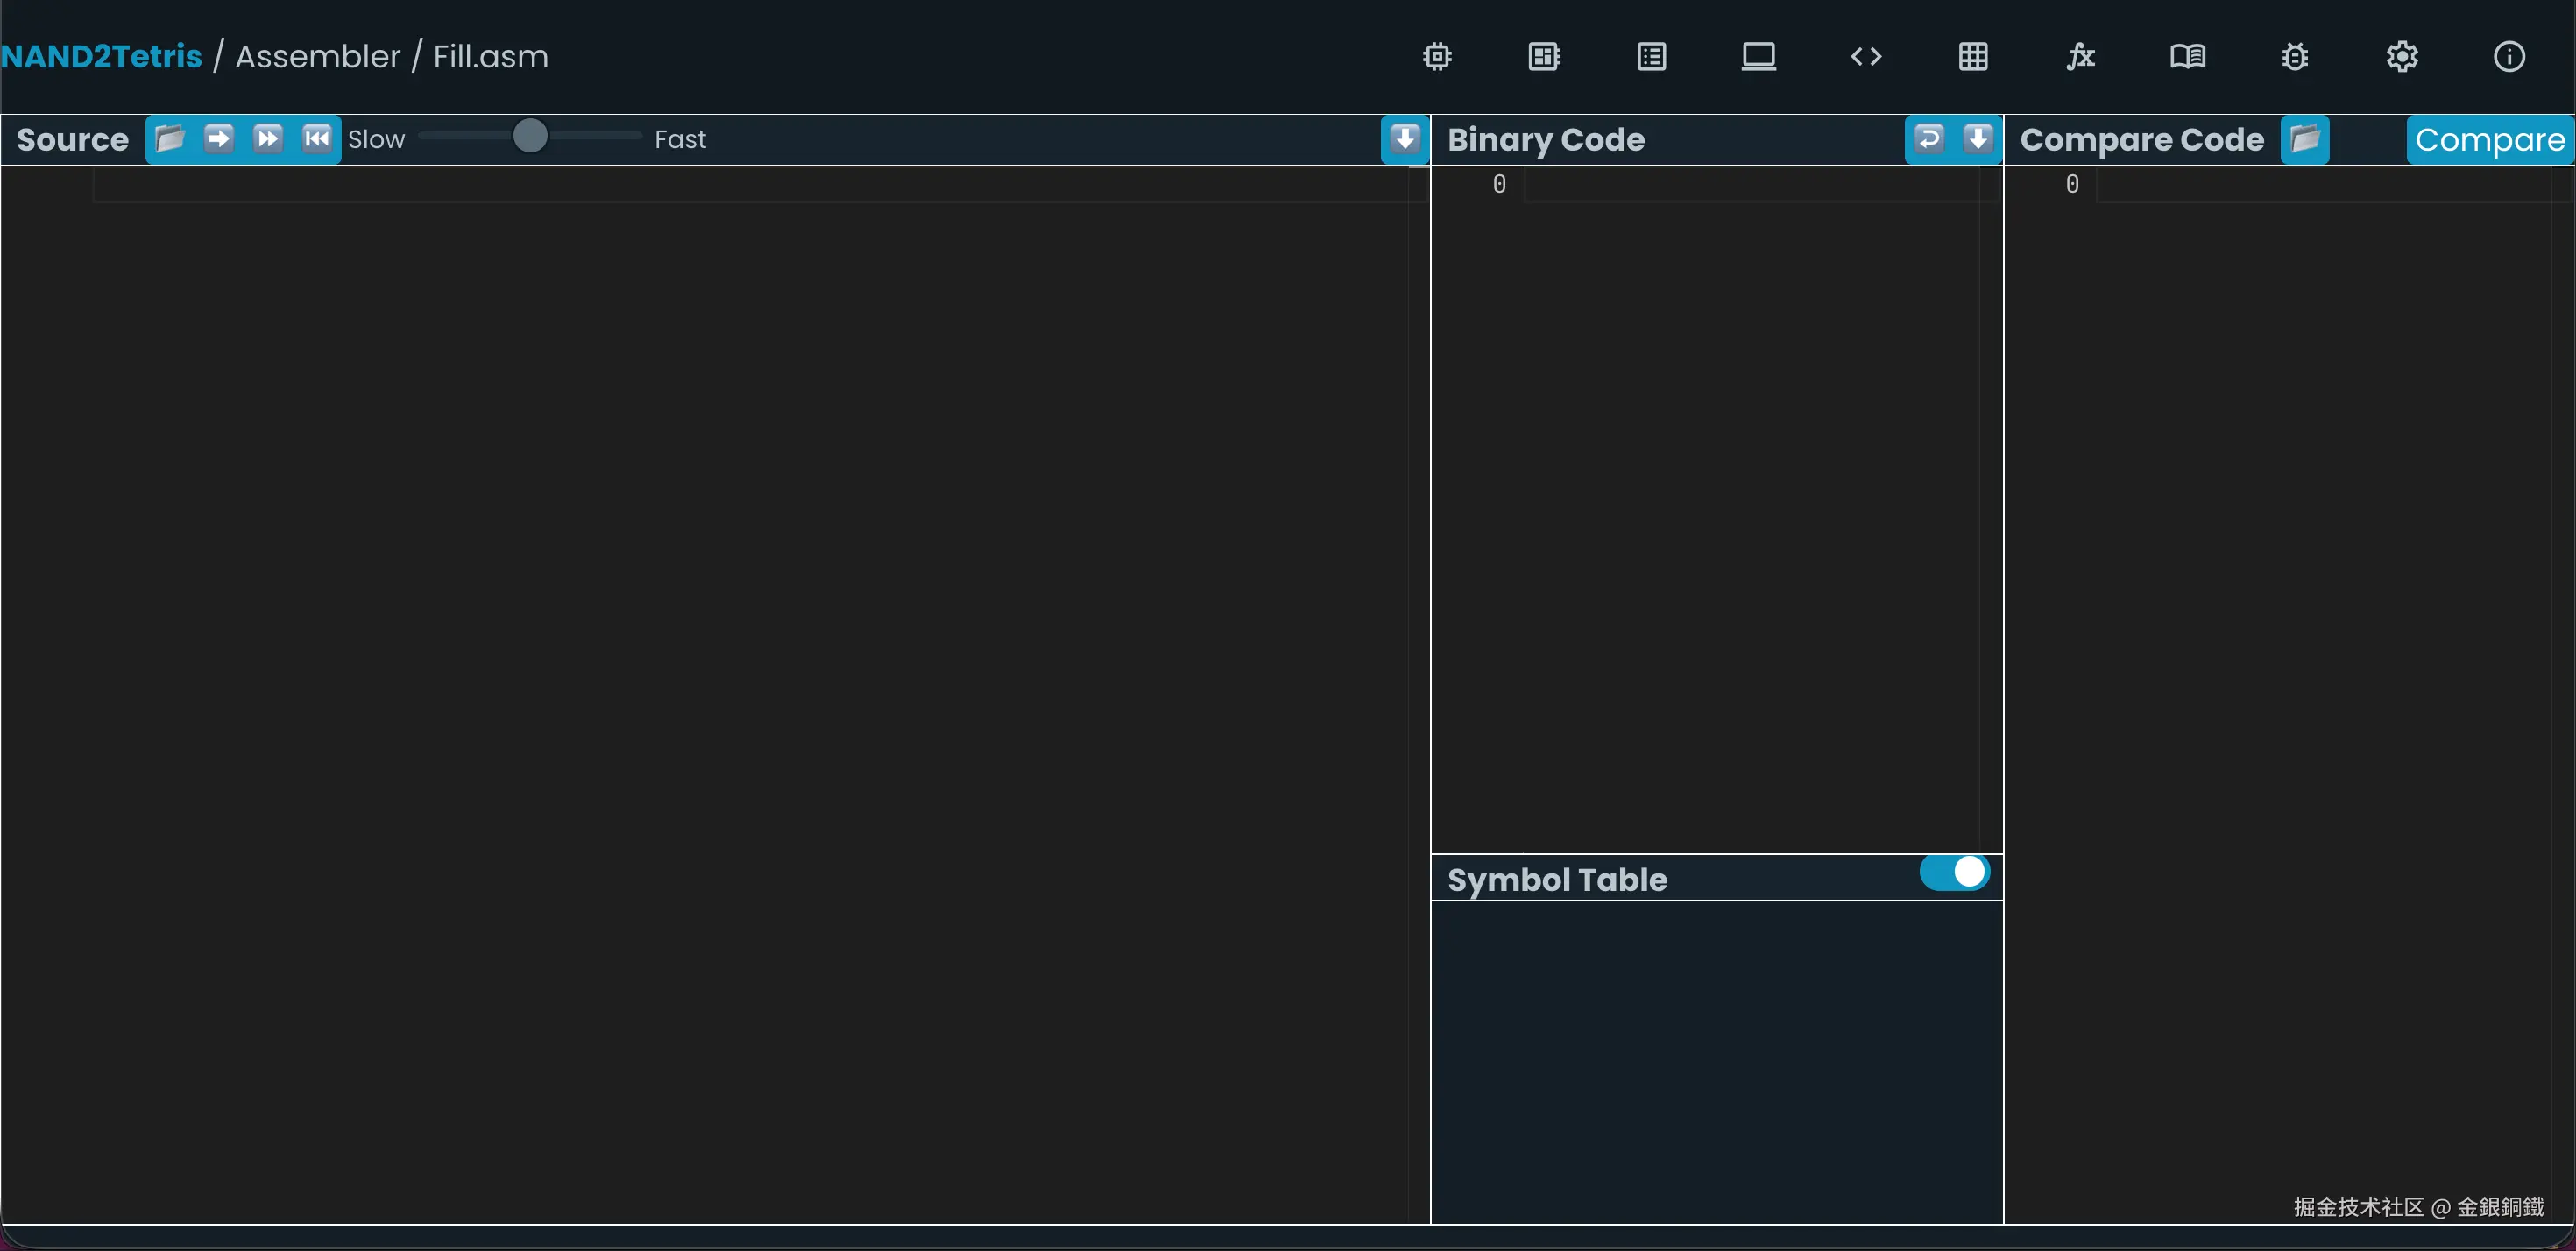
Task: Click the Slow-Fast speed slider handle
Action: pos(530,136)
